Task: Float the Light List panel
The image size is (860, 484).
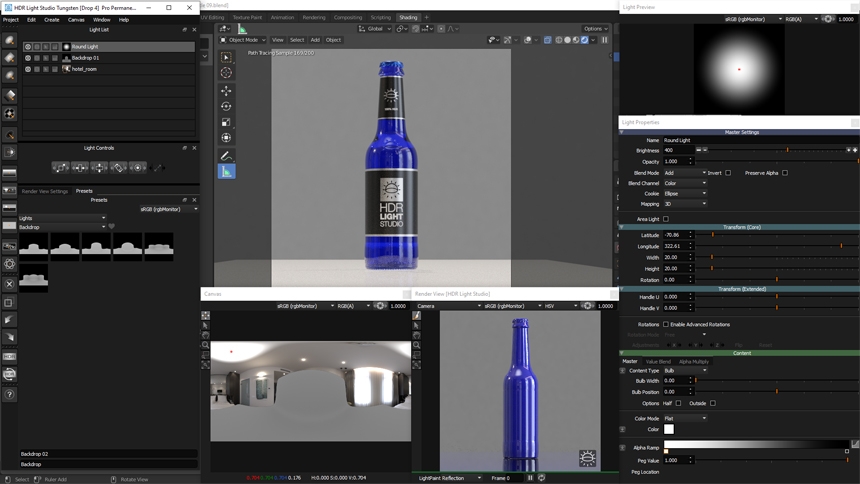Action: (184, 30)
